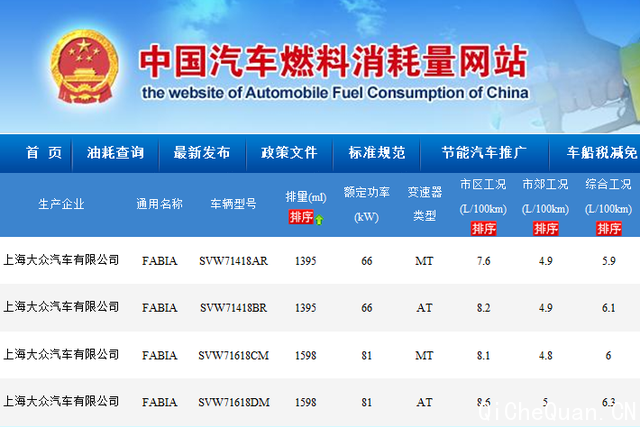Click power value 66 in SVW71418BR row
The image size is (640, 427).
coord(367,308)
